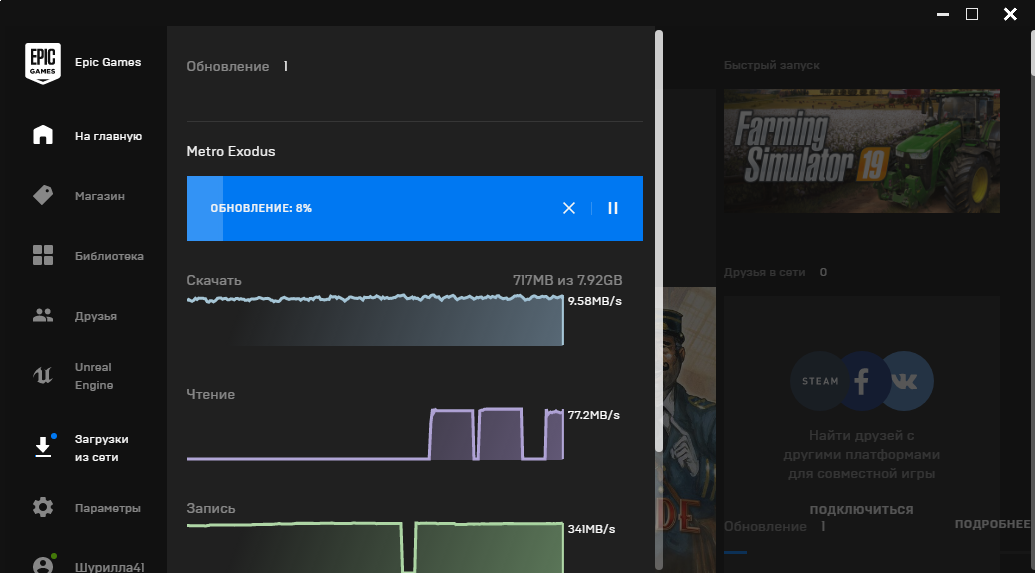Click the main window scrollbar thumb
The width and height of the screenshot is (1035, 573).
1032,53
